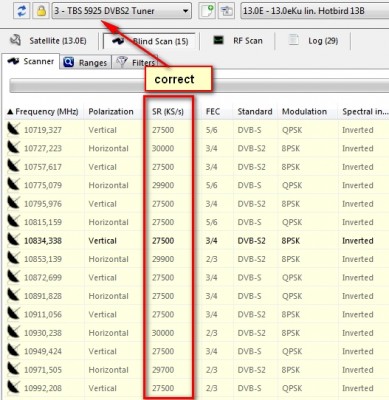This screenshot has width=389, height=400.
Task: Click the refresh tuner arrows icon
Action: (x=22, y=11)
